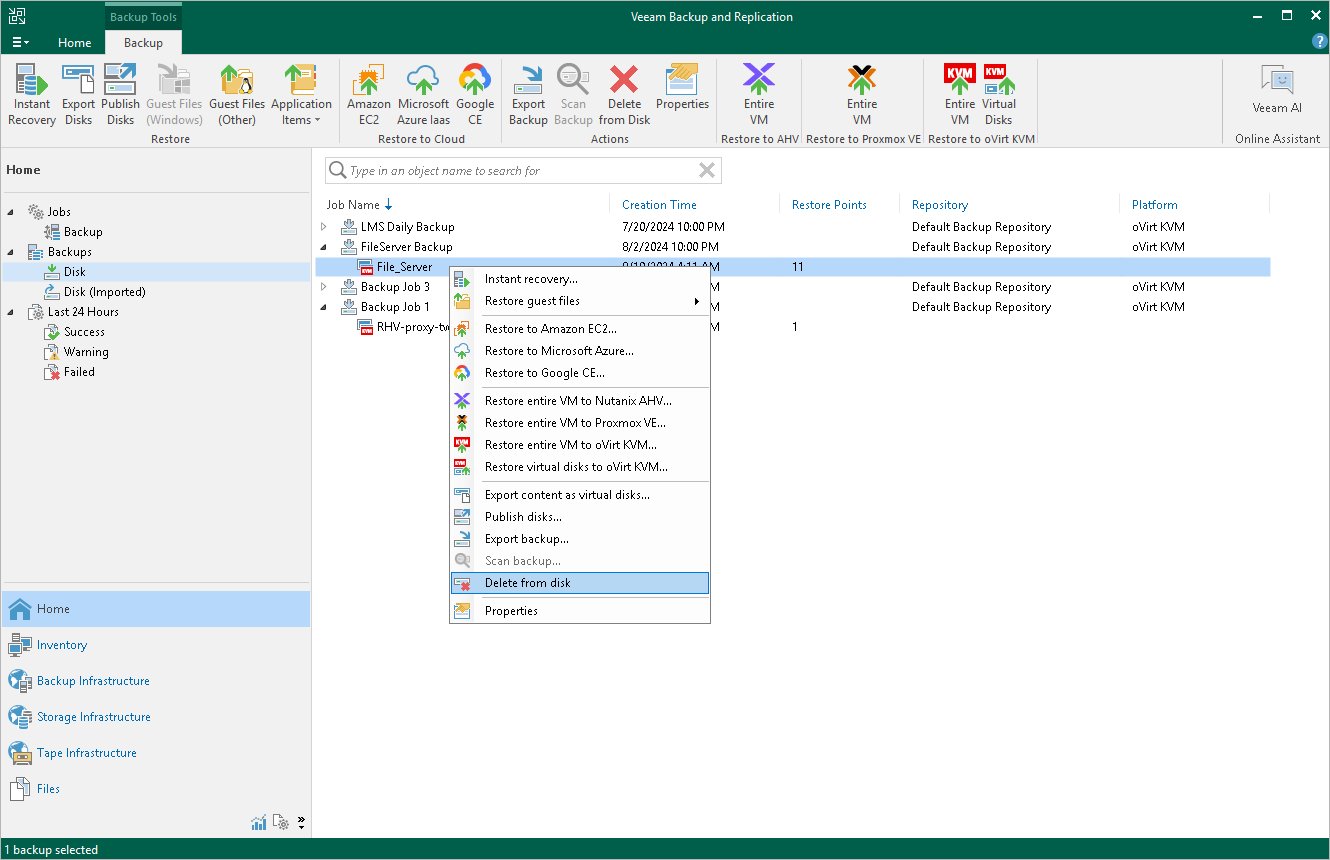Select Home view in bottom navigation pane
Viewport: 1330px width, 860px height.
pos(156,609)
